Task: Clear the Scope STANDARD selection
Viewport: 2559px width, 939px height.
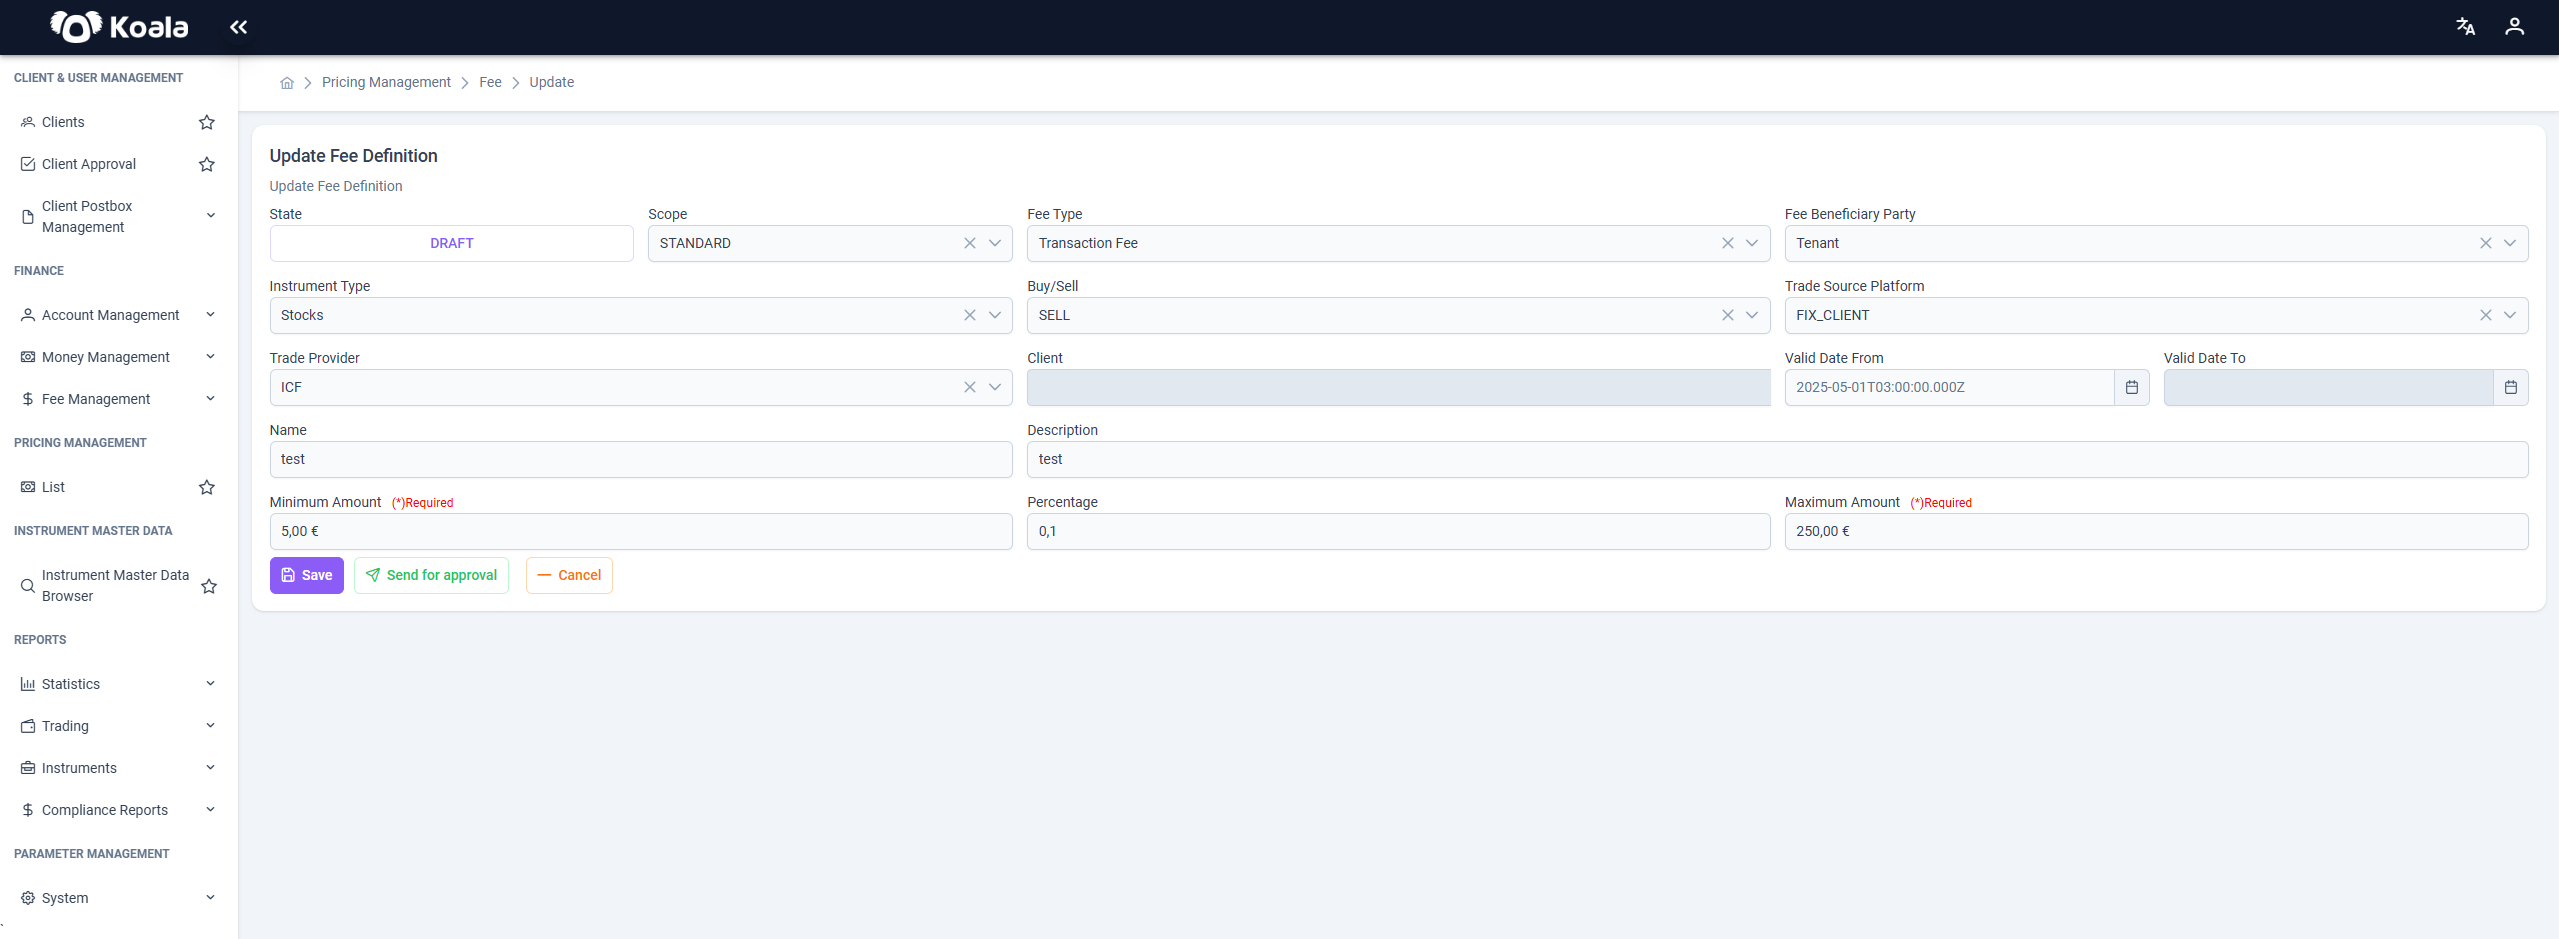Action: 969,243
